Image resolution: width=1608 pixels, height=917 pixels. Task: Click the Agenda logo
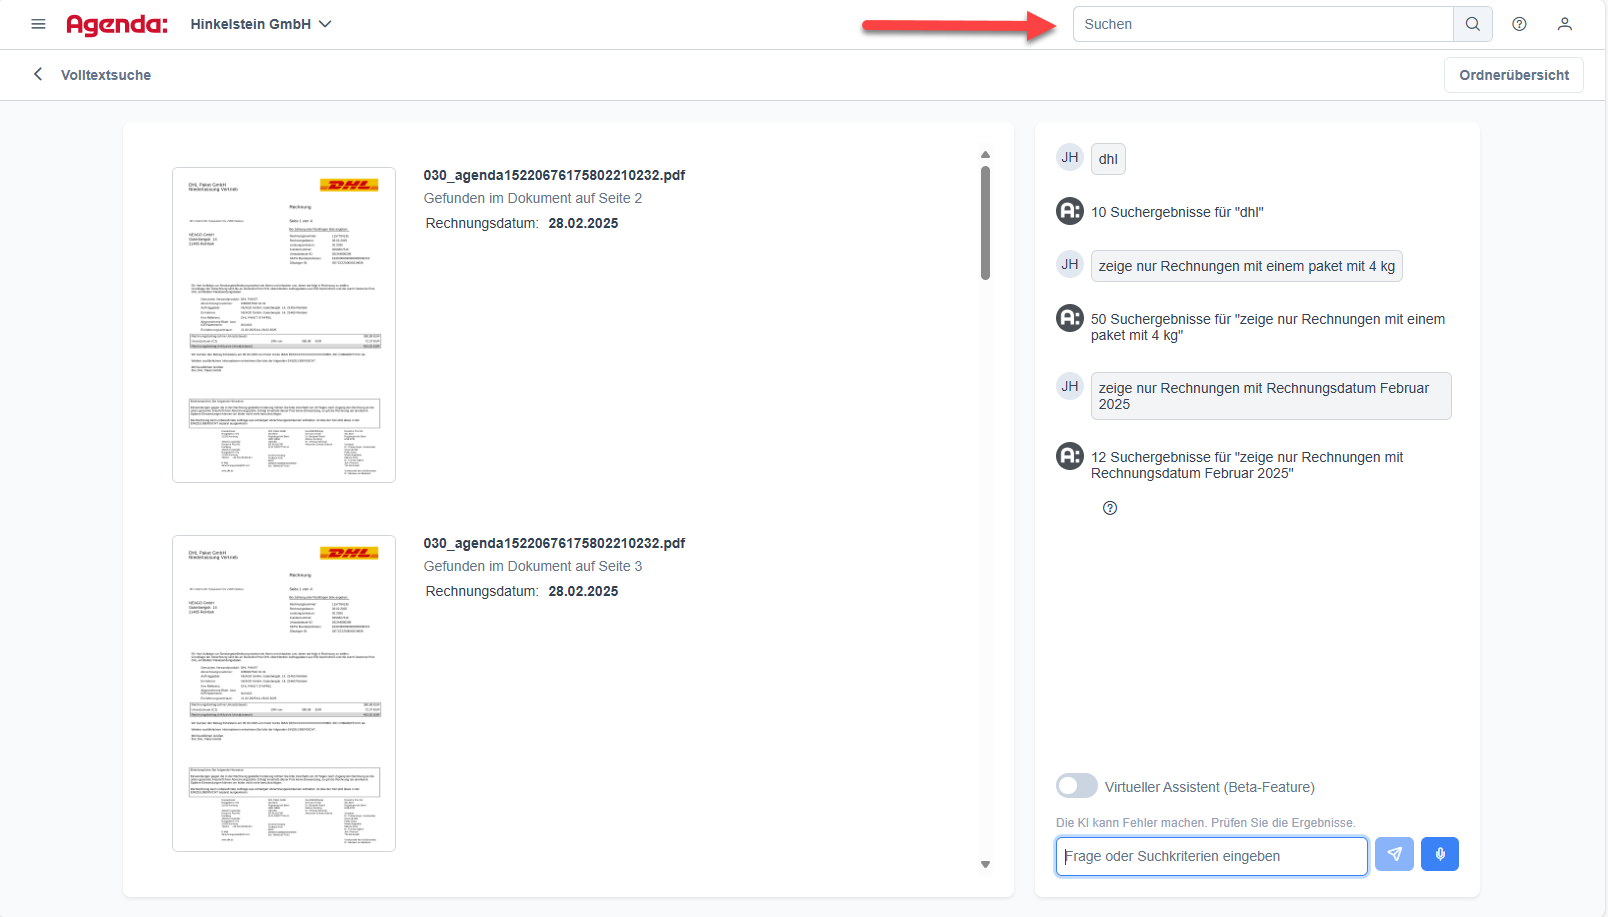(117, 24)
